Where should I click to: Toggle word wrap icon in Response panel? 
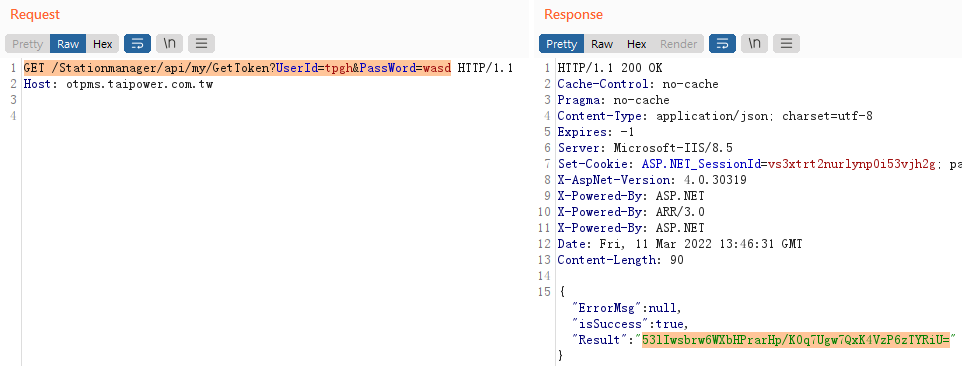click(x=723, y=44)
